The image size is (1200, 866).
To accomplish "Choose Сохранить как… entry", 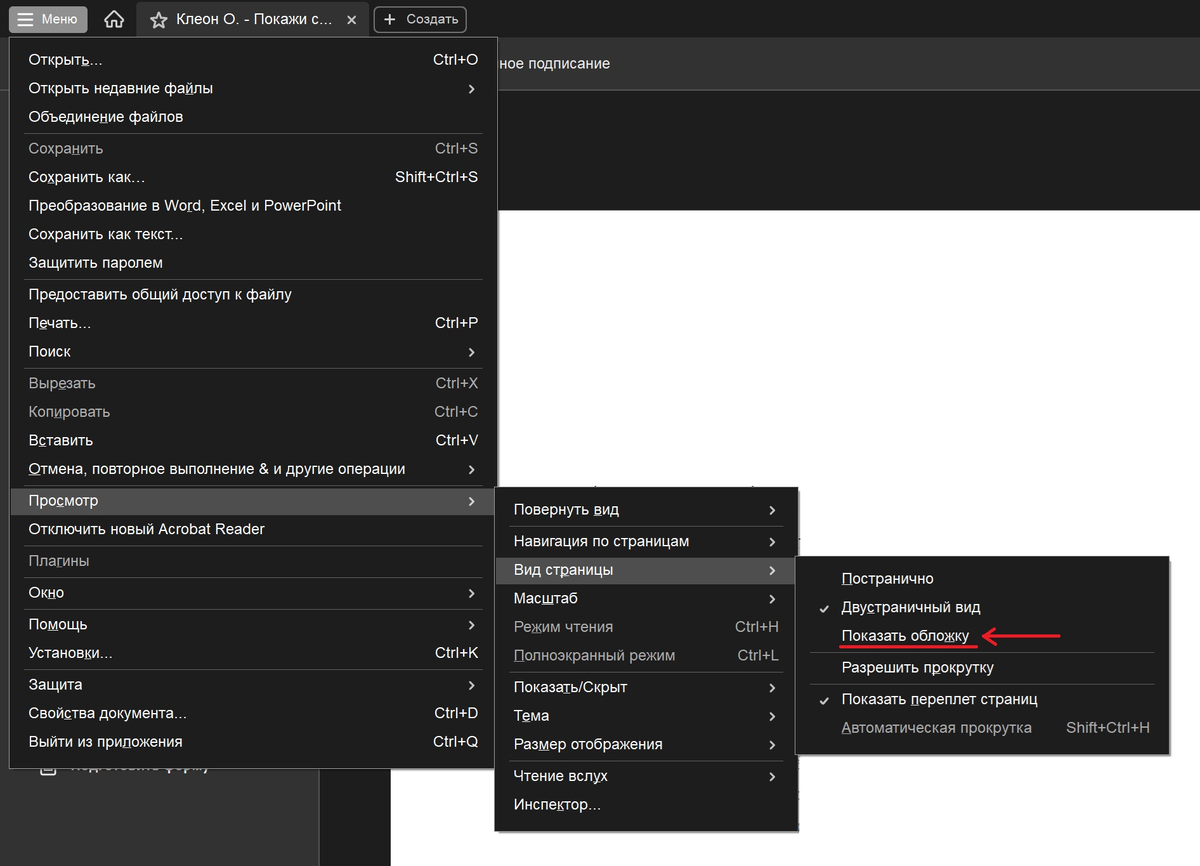I will [253, 177].
